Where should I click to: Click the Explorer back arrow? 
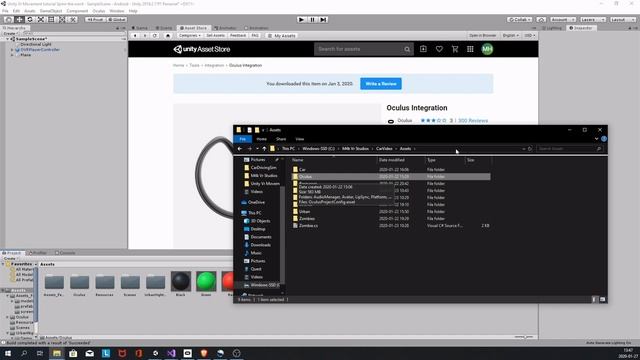(240, 149)
